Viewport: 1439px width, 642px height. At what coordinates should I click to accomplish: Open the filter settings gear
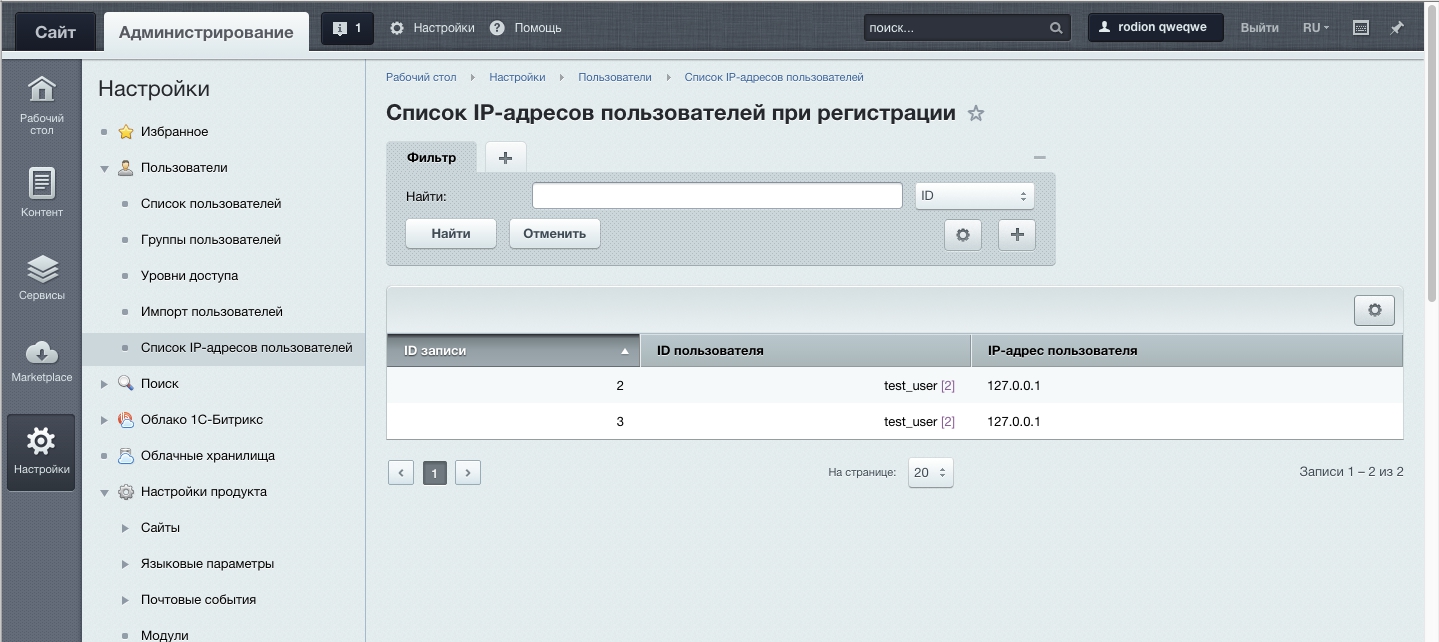tap(962, 234)
